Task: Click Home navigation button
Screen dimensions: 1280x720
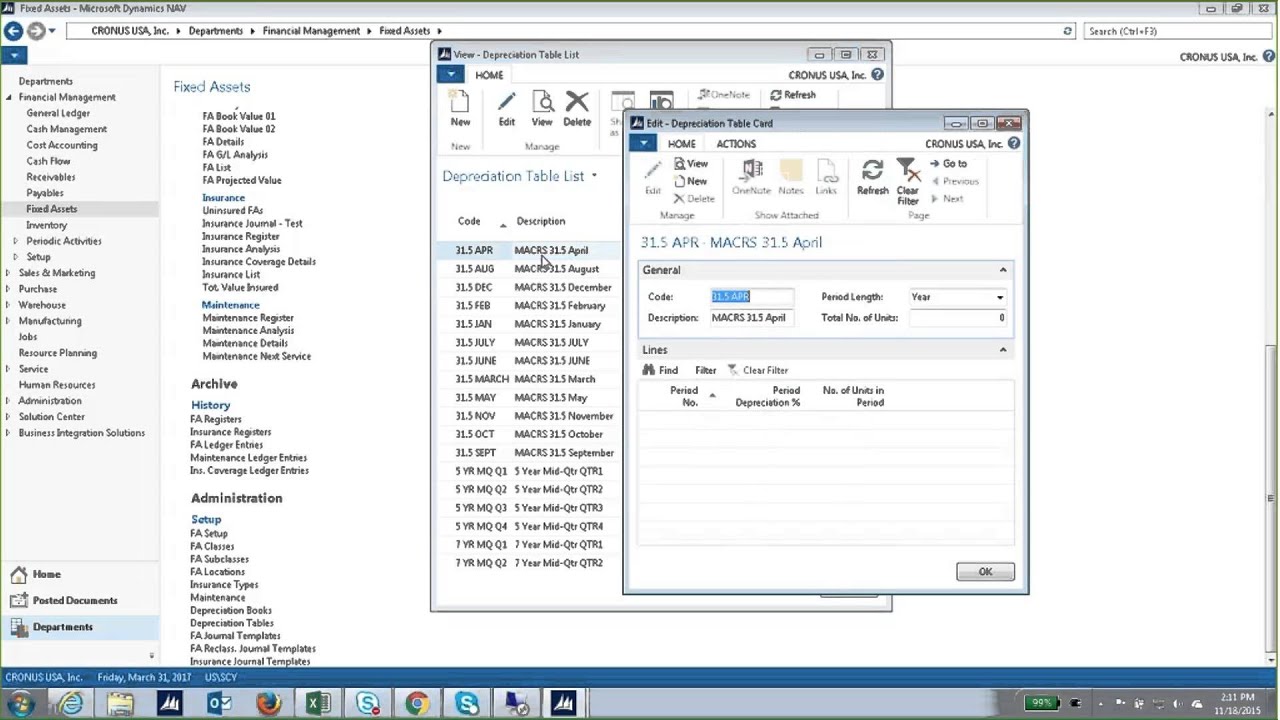Action: (46, 574)
